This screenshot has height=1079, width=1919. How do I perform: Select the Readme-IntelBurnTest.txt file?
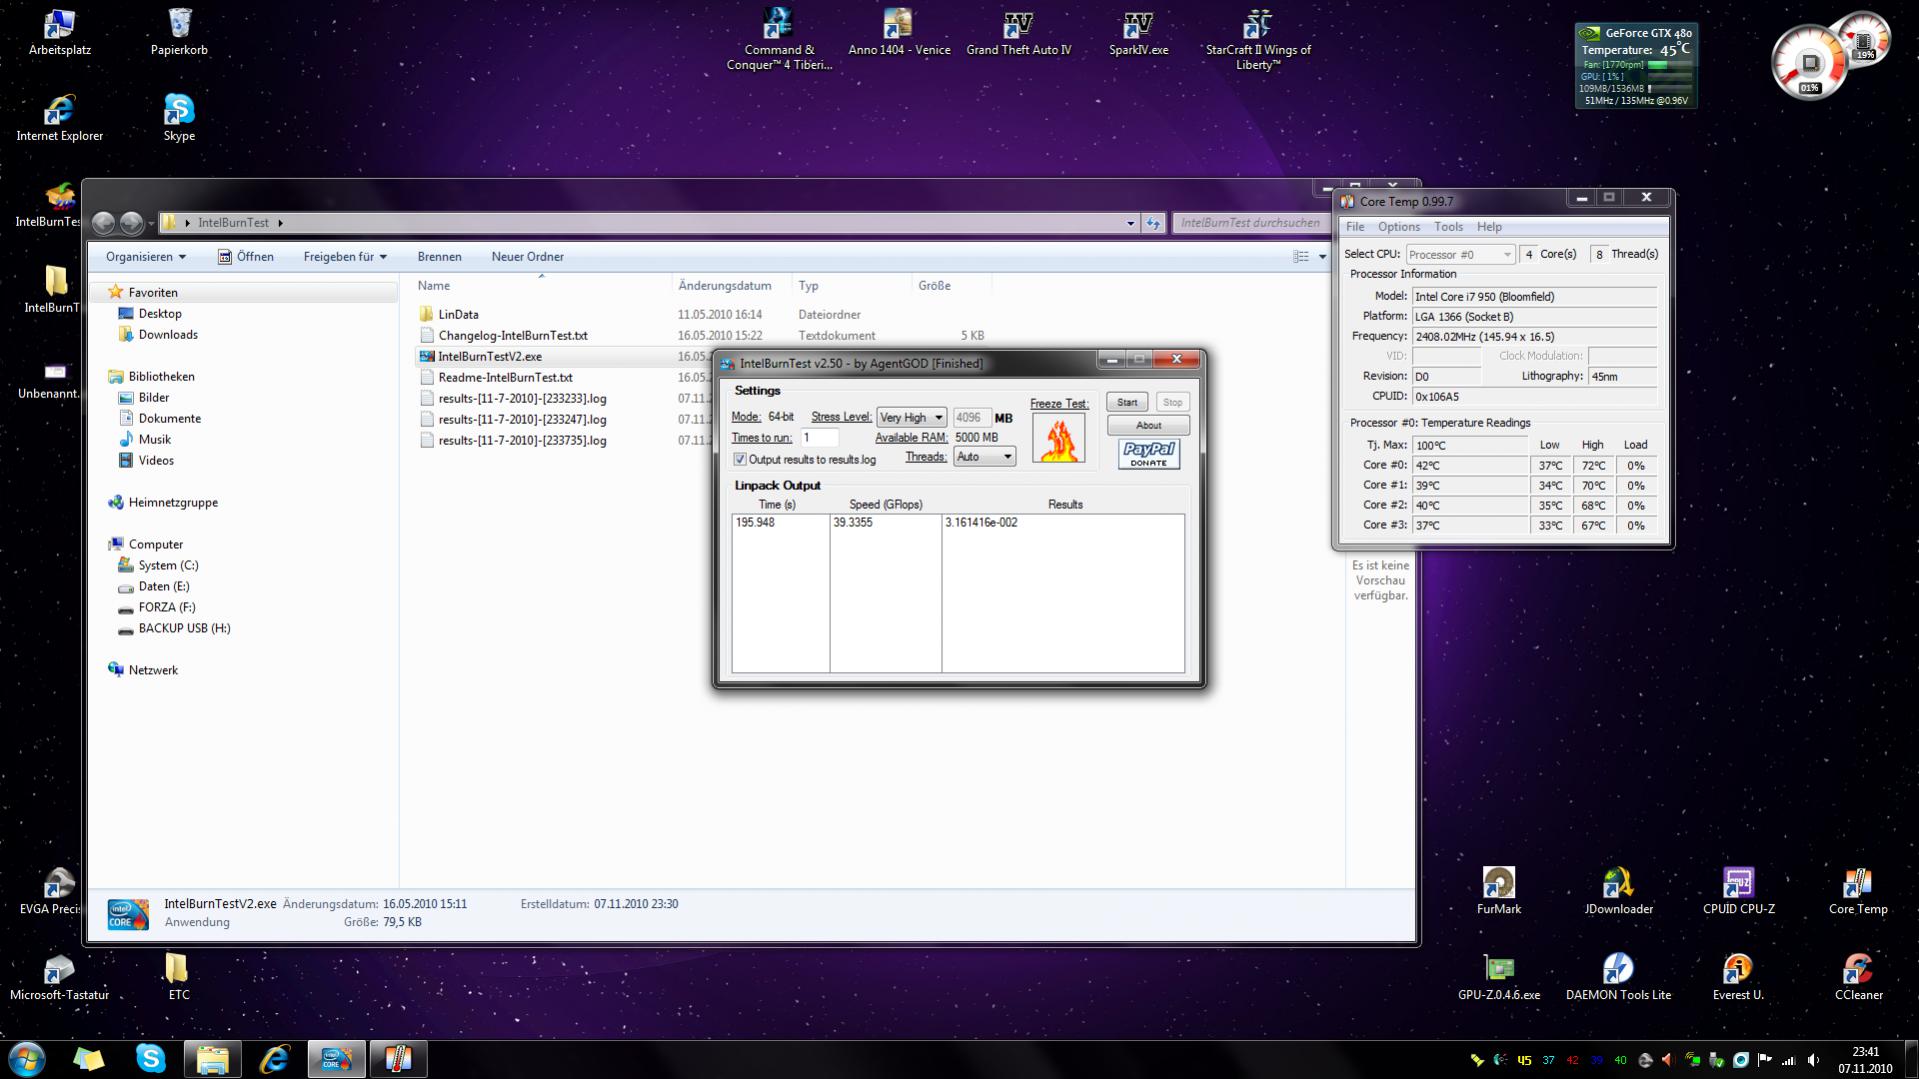(505, 378)
